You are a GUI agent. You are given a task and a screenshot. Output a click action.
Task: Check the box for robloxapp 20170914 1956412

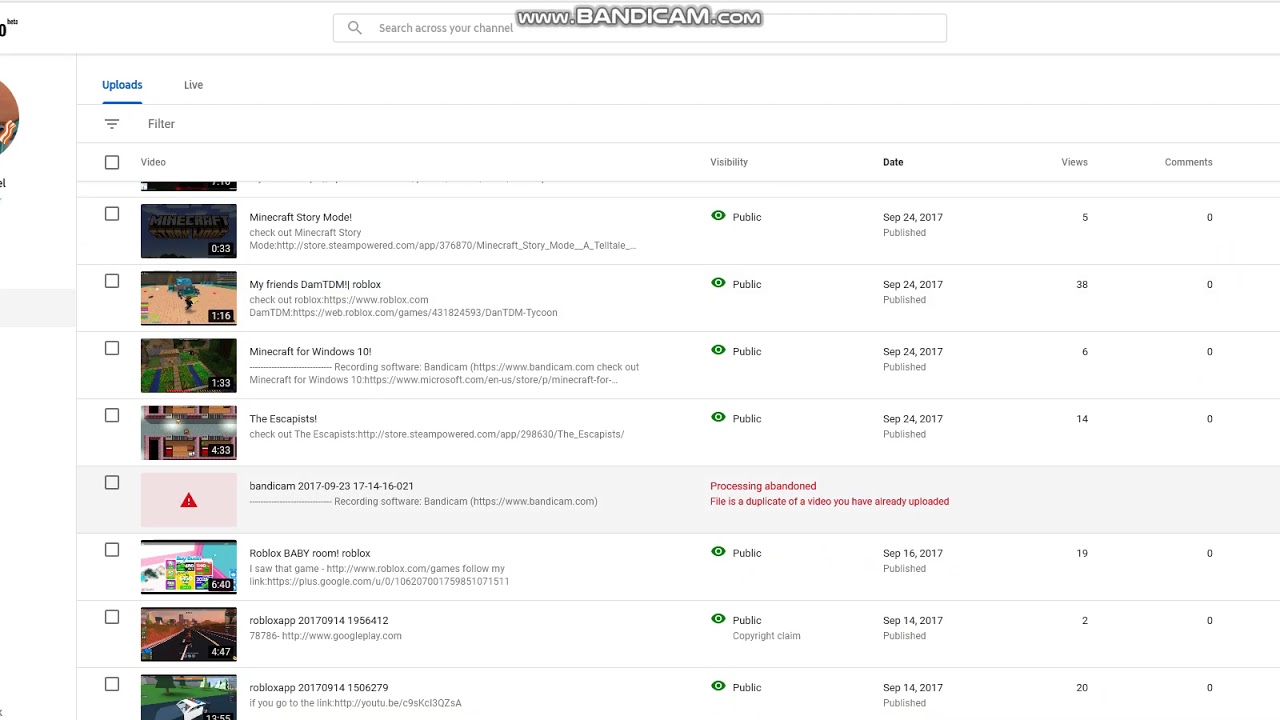tap(112, 617)
